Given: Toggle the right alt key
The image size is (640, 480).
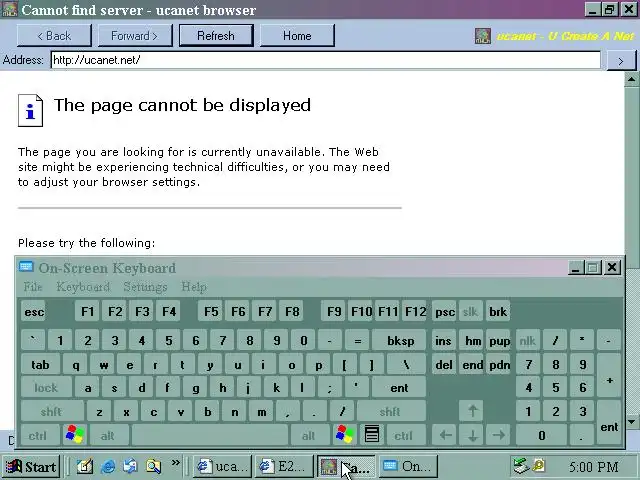Looking at the screenshot, I should [x=309, y=436].
